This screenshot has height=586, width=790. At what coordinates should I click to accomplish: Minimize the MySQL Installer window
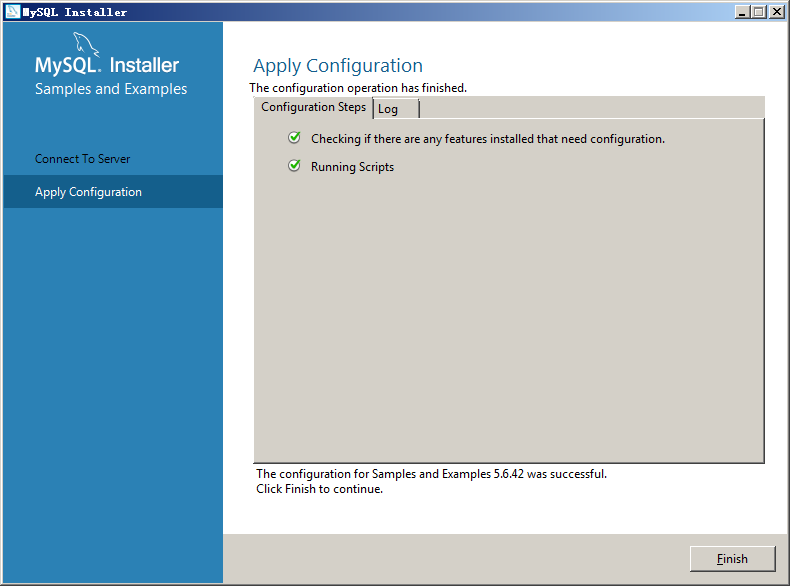(742, 12)
